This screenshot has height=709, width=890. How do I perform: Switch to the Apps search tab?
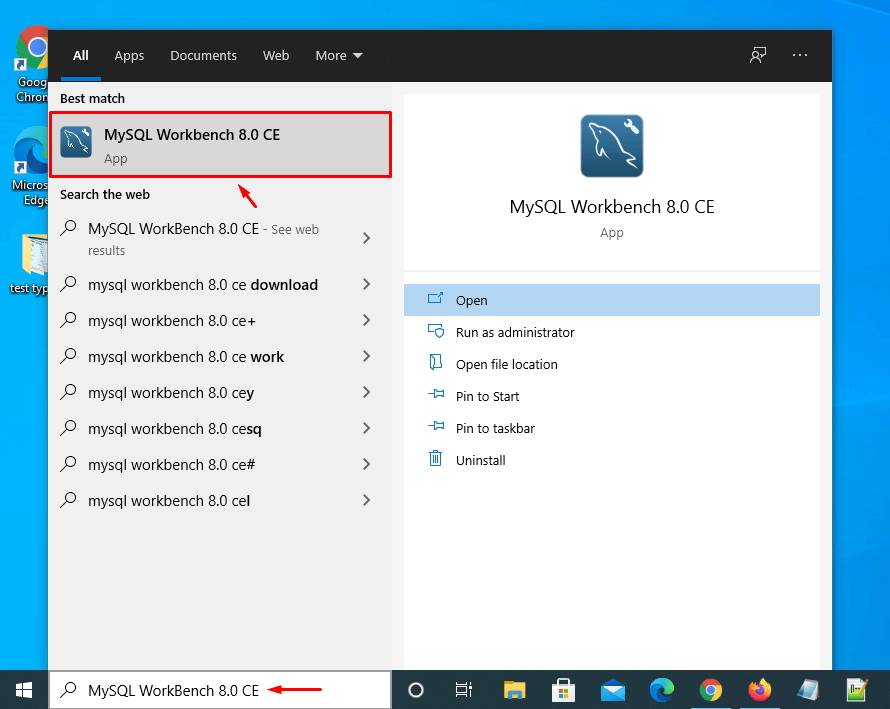[x=129, y=56]
